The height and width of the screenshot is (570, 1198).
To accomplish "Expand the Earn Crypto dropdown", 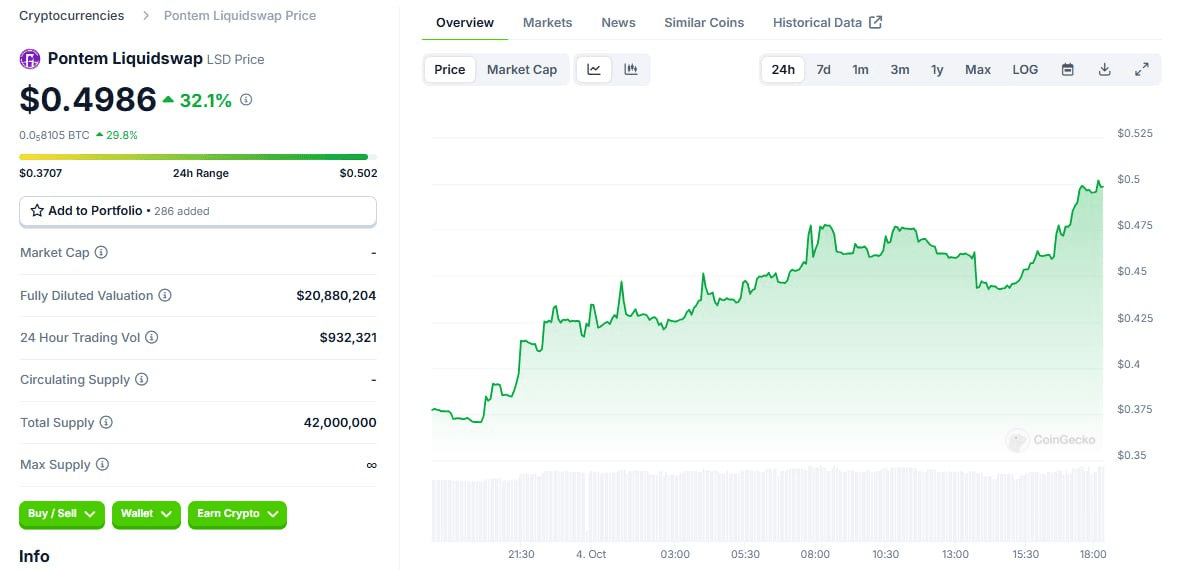I will coord(237,514).
